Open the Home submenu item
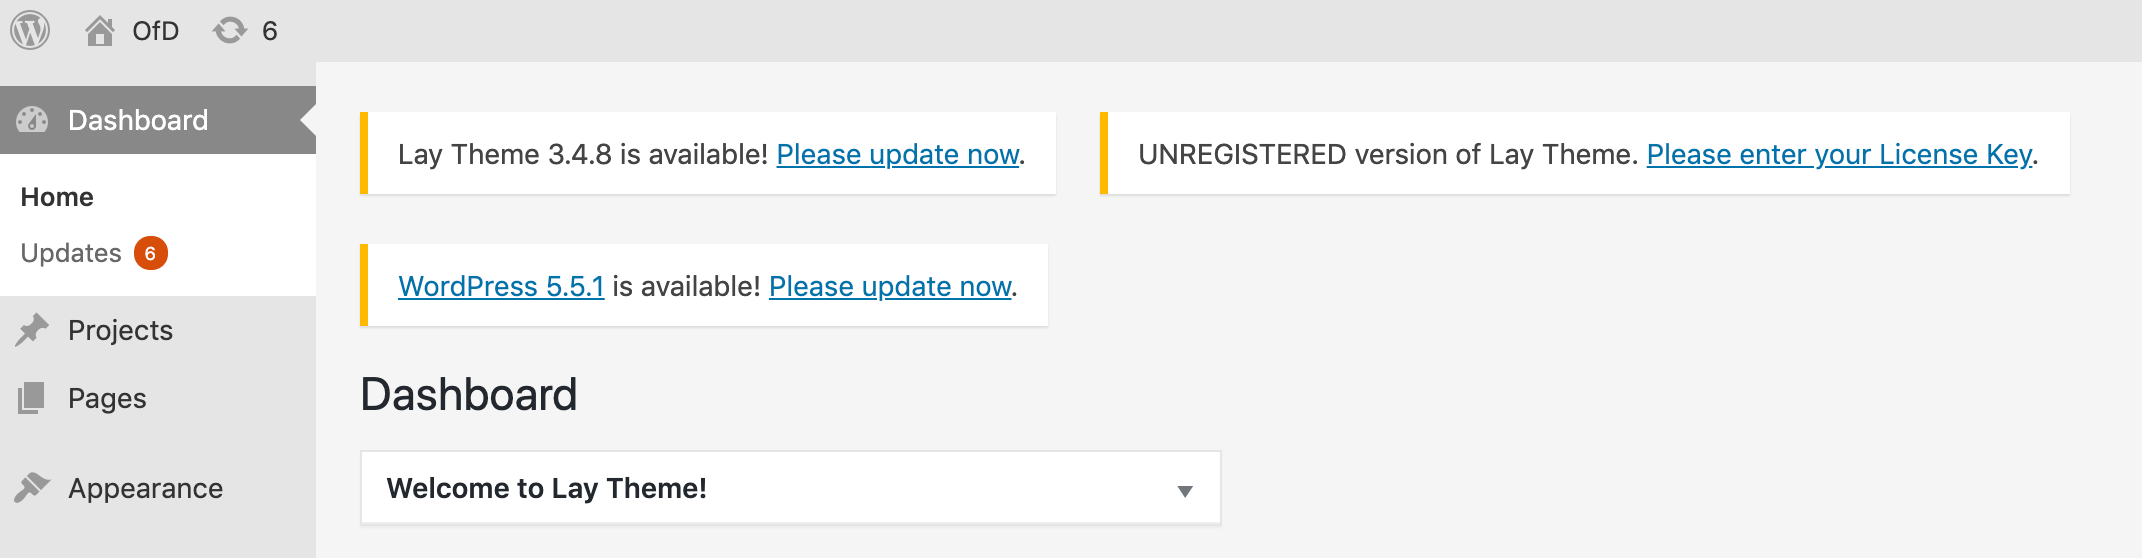2142x558 pixels. coord(57,197)
